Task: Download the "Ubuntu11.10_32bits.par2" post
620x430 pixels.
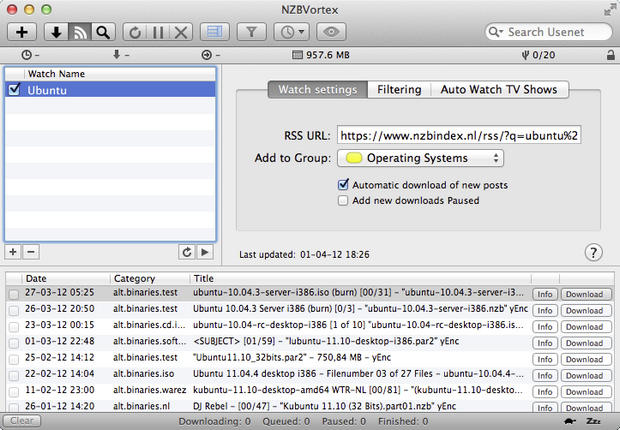Action: pos(584,359)
